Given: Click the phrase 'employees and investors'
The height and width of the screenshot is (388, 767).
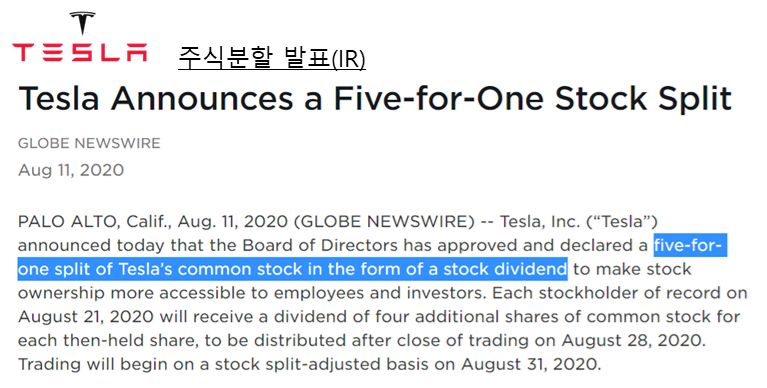Looking at the screenshot, I should pyautogui.click(x=381, y=293).
